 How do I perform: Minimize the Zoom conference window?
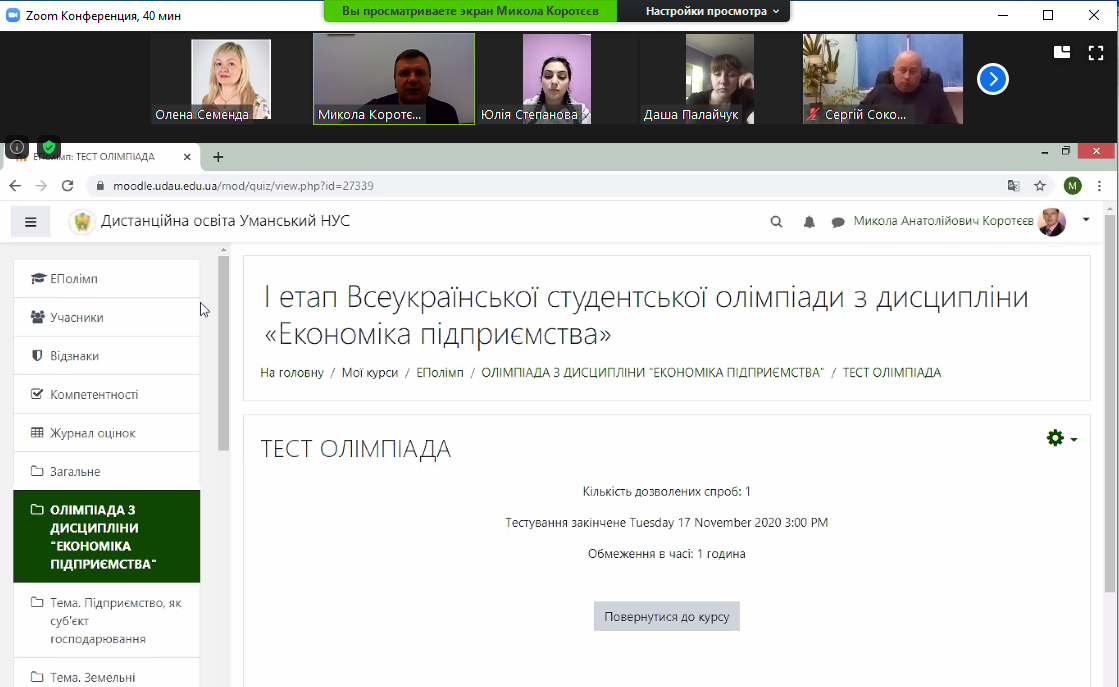(1003, 15)
